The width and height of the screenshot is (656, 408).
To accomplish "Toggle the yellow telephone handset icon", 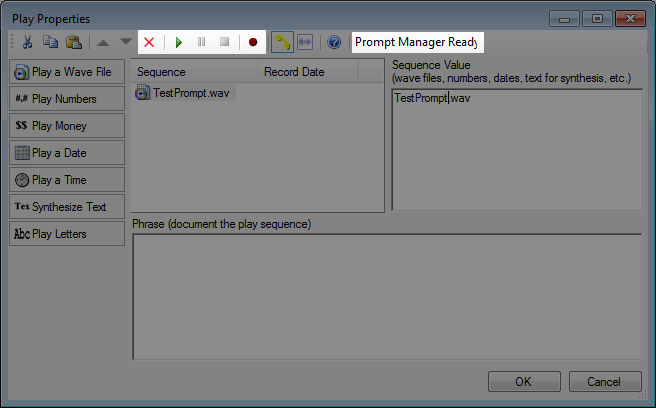I will pyautogui.click(x=282, y=42).
